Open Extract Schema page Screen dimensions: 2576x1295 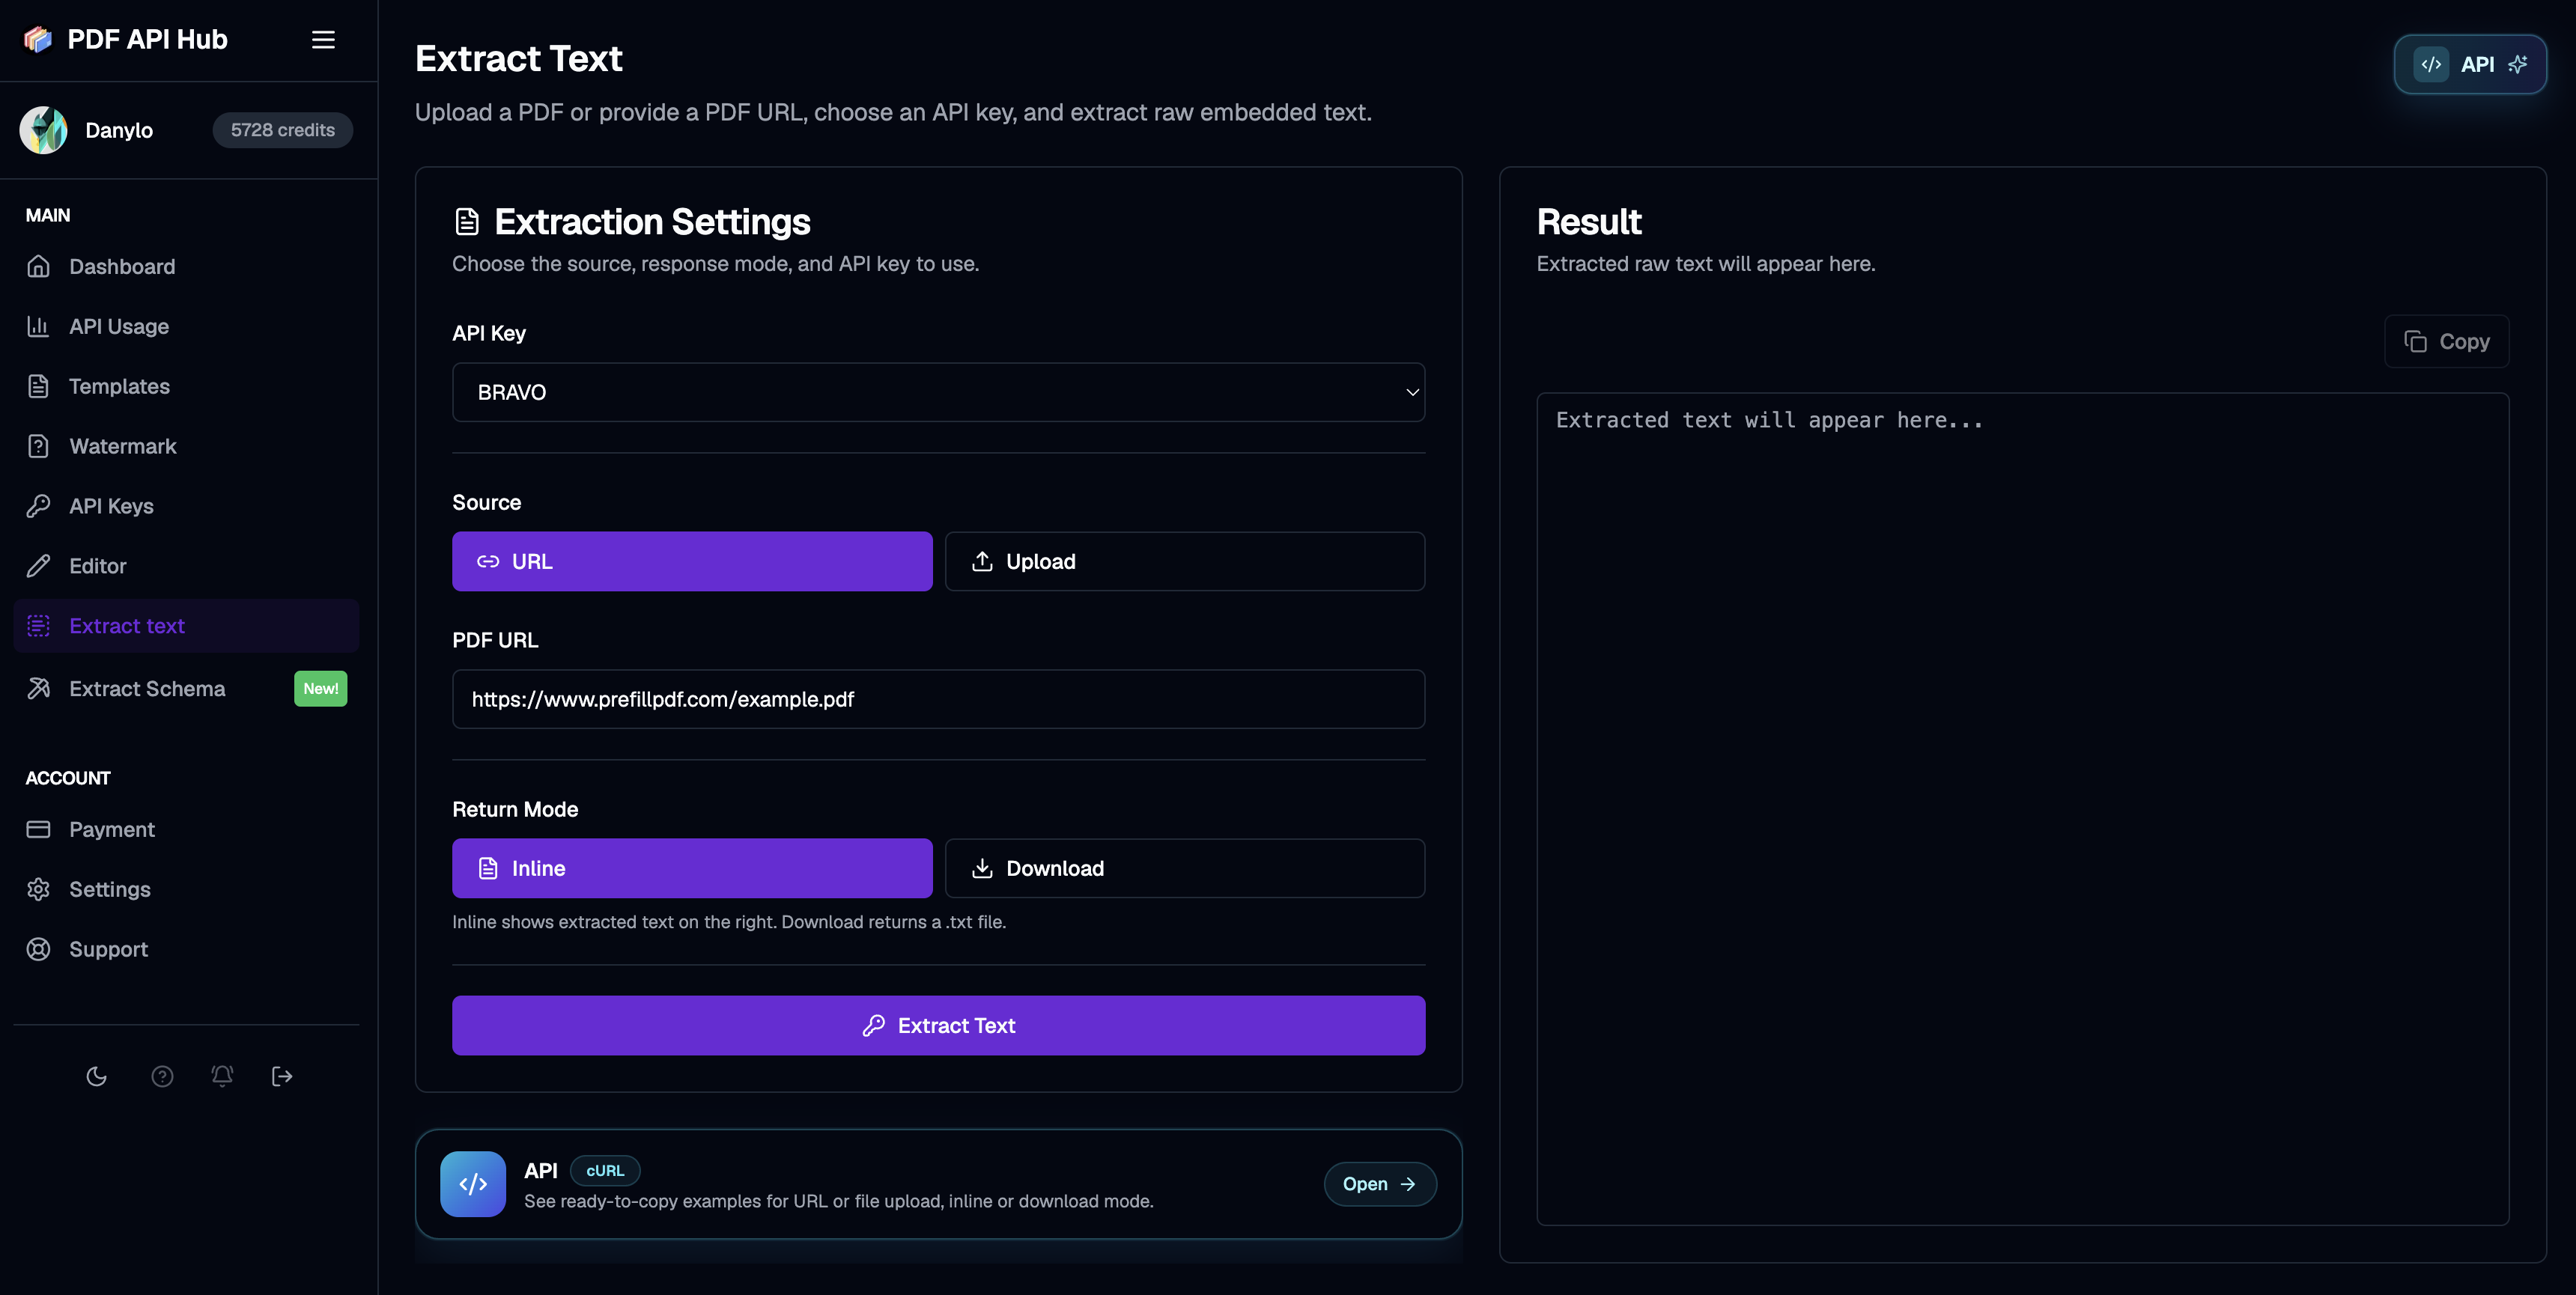click(186, 689)
